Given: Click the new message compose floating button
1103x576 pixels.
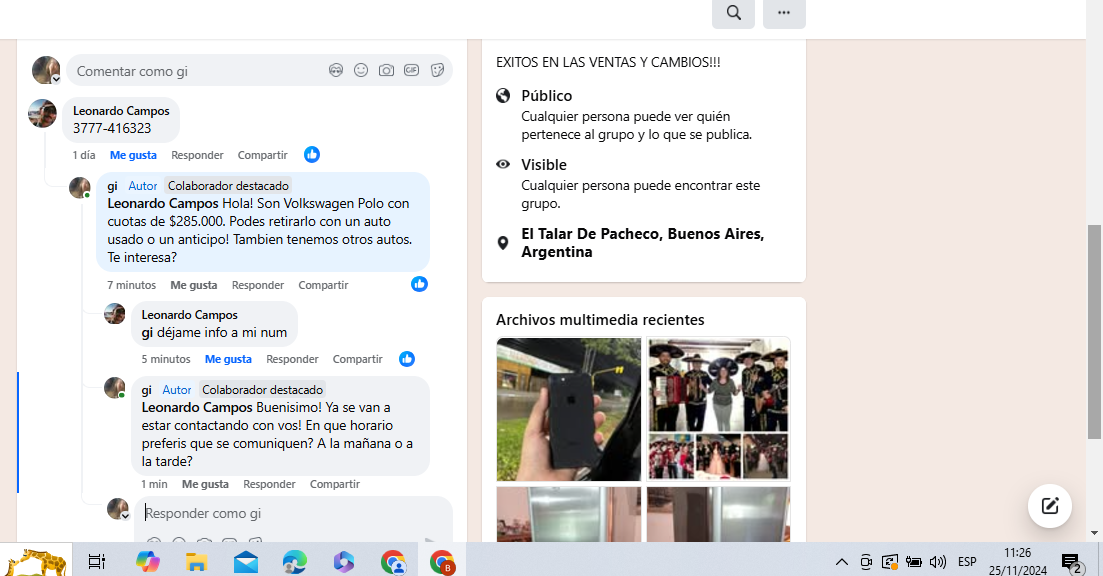Looking at the screenshot, I should [x=1050, y=506].
